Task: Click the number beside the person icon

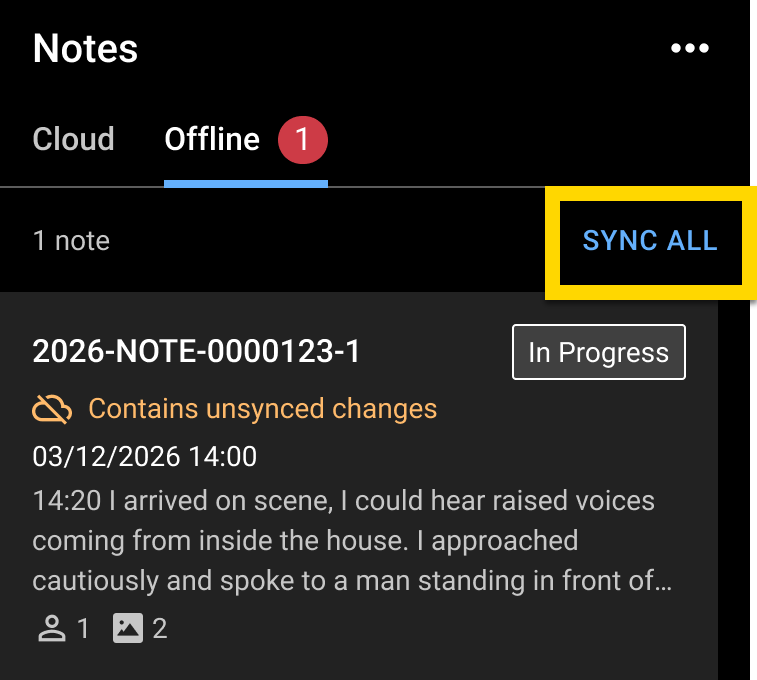Action: (83, 628)
